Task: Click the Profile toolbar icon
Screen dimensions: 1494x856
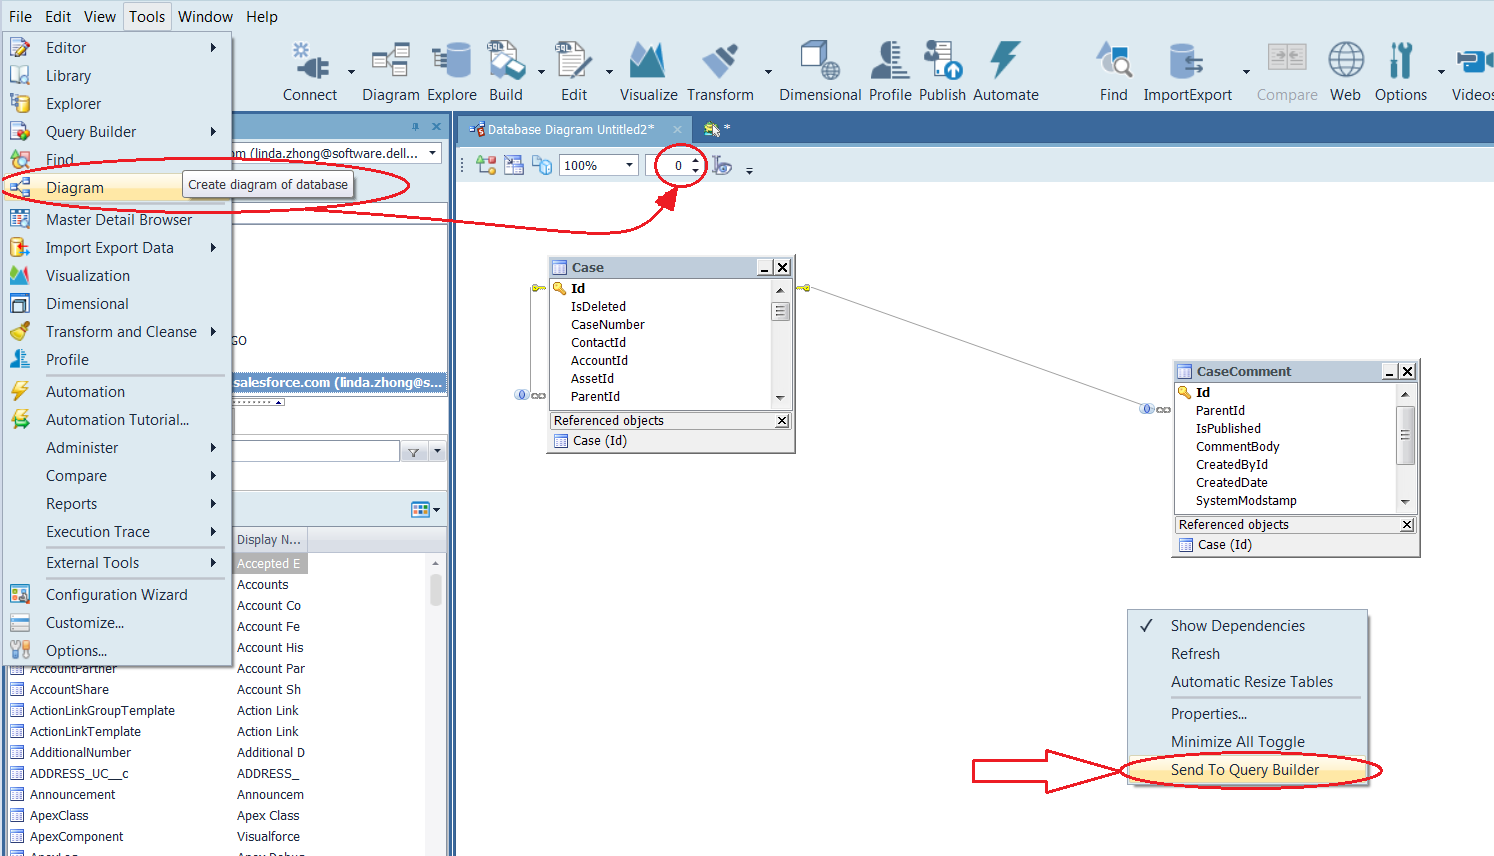Action: pos(889,64)
